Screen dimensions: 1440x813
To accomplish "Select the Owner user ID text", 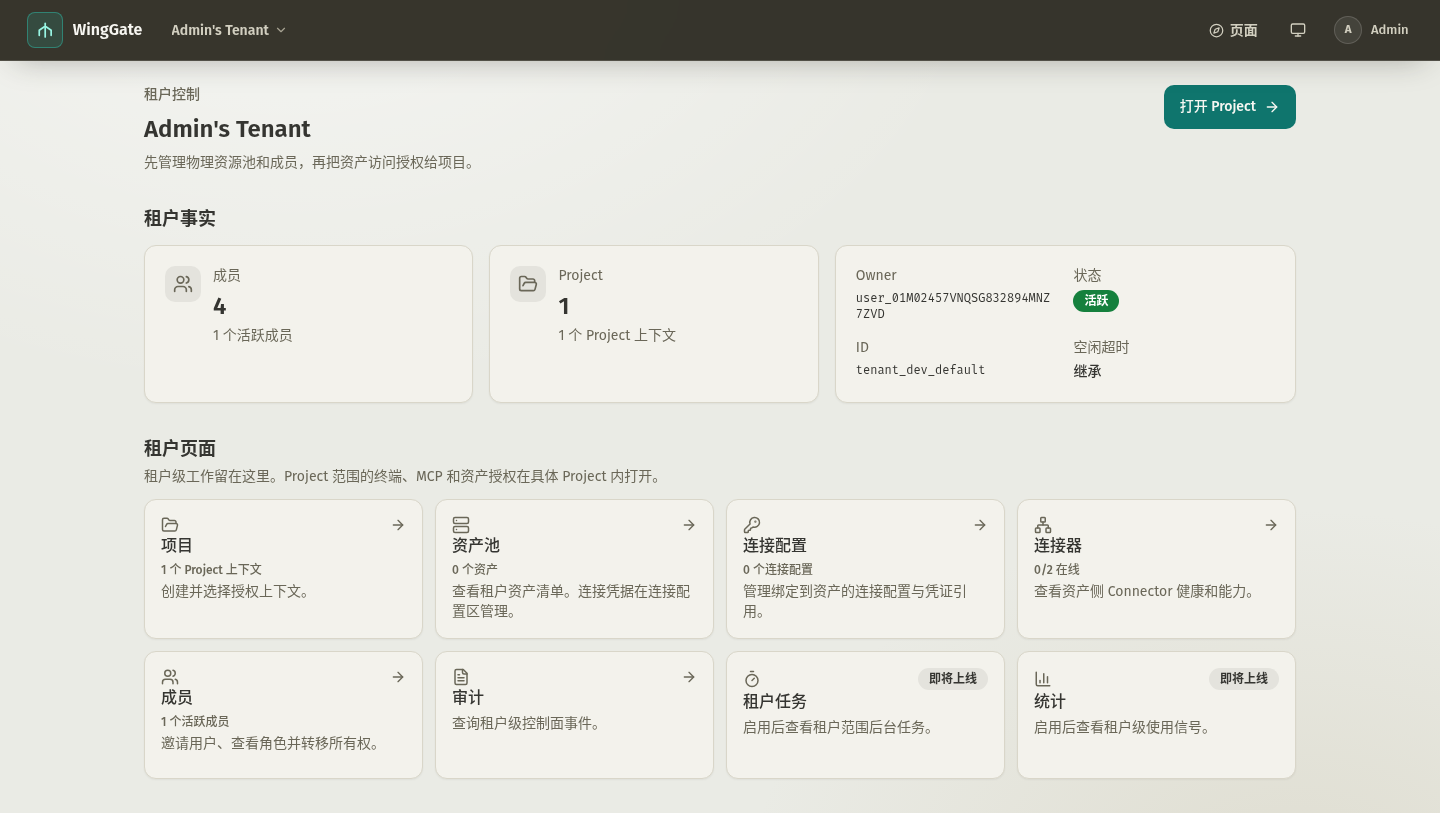I will point(953,306).
